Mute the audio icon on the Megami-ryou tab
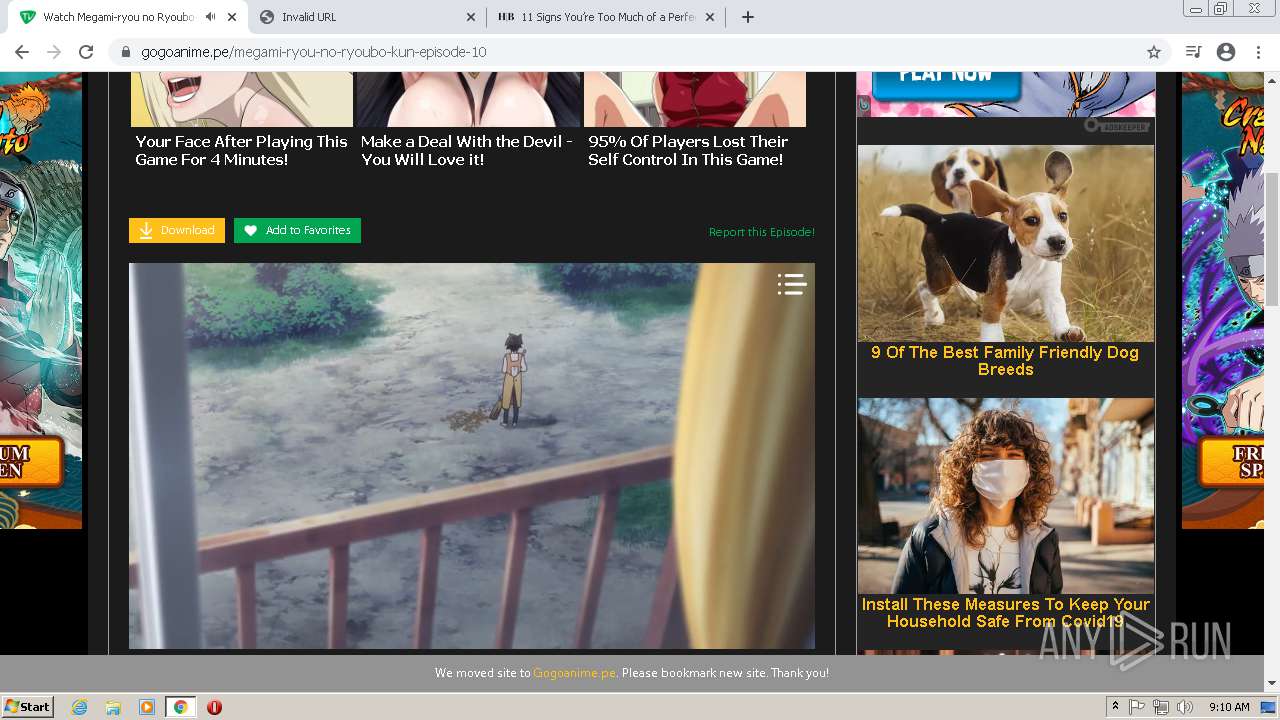1280x720 pixels. (x=210, y=17)
